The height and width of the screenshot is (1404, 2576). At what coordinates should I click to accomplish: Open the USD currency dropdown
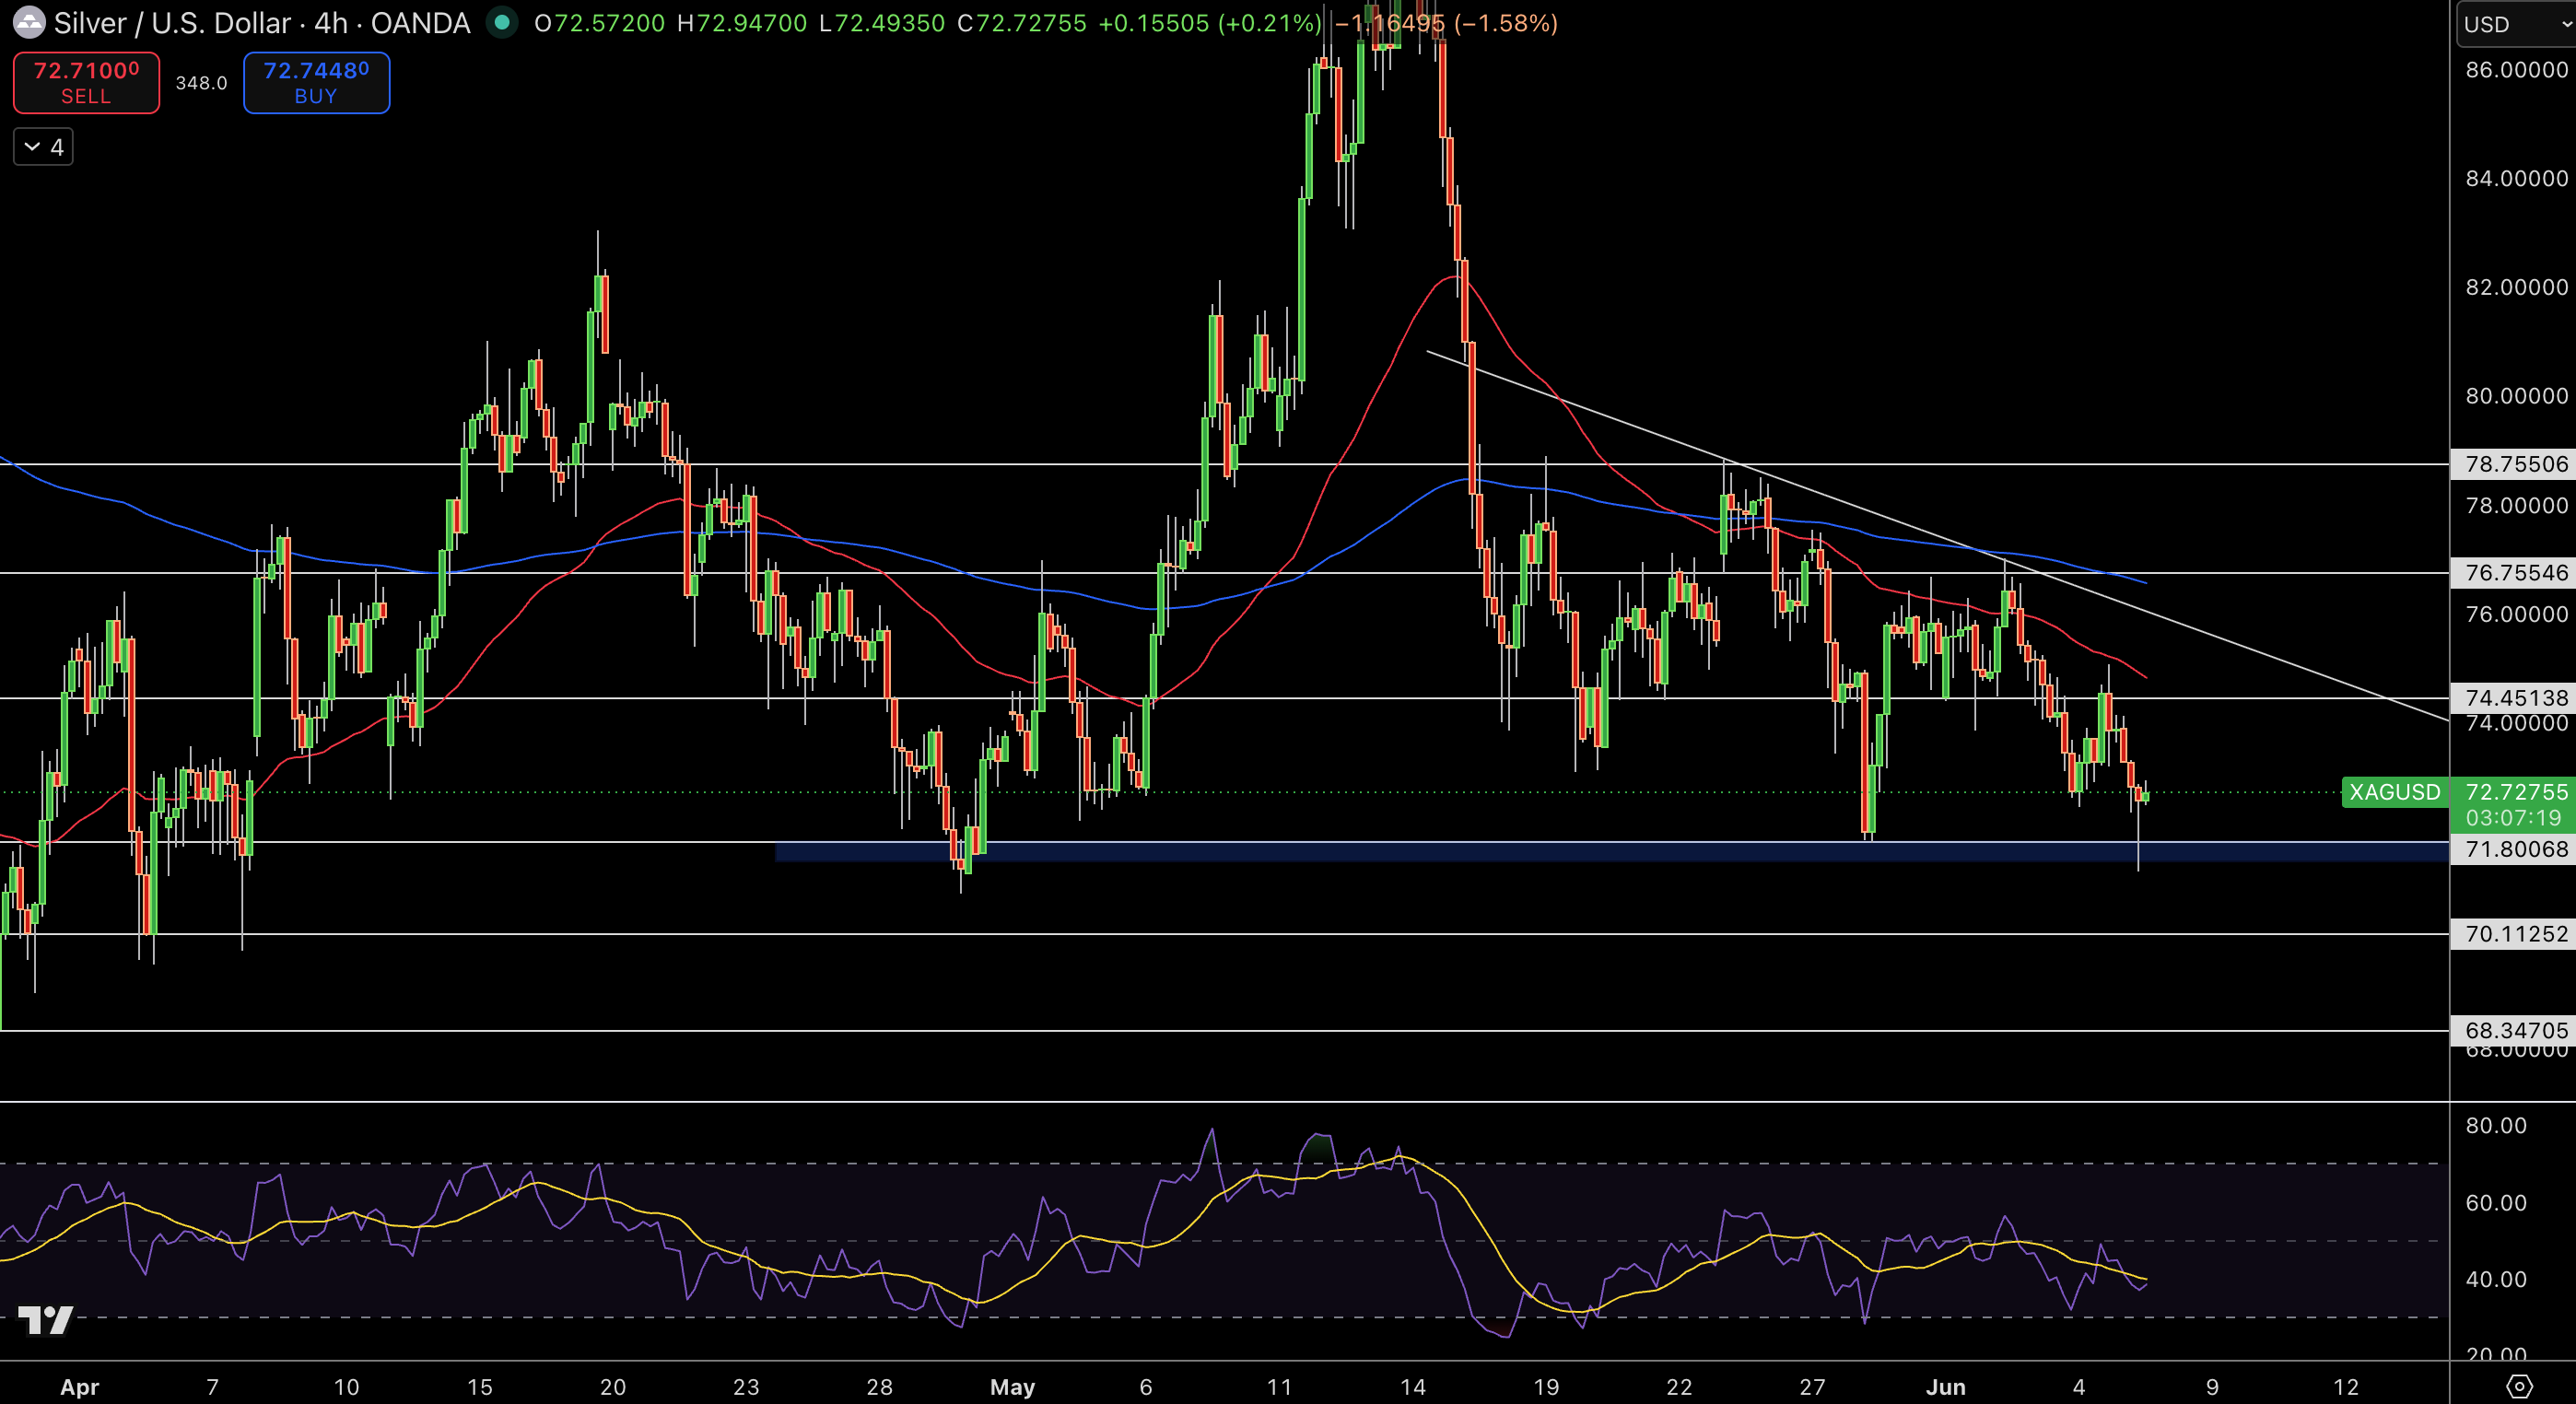tap(2515, 24)
